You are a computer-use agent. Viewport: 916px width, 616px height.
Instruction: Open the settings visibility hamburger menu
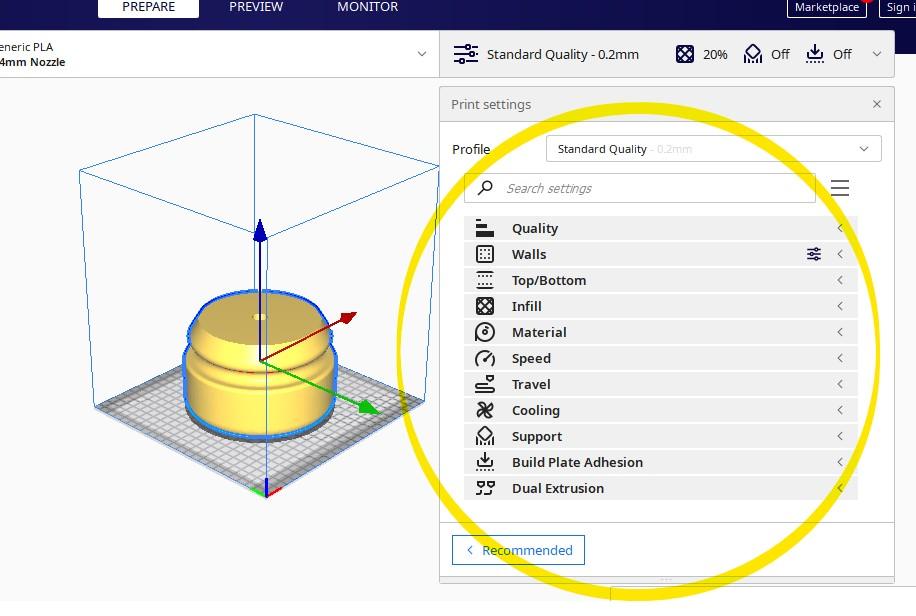click(x=839, y=188)
